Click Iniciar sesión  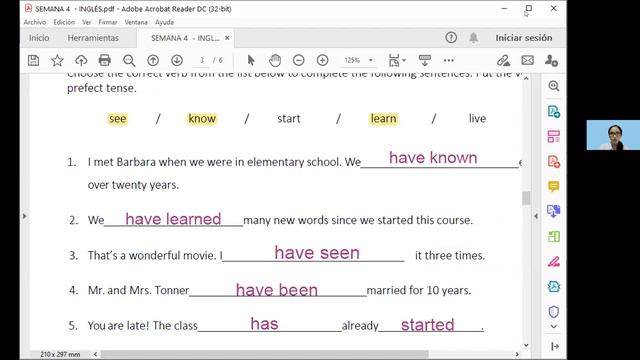pyautogui.click(x=524, y=38)
